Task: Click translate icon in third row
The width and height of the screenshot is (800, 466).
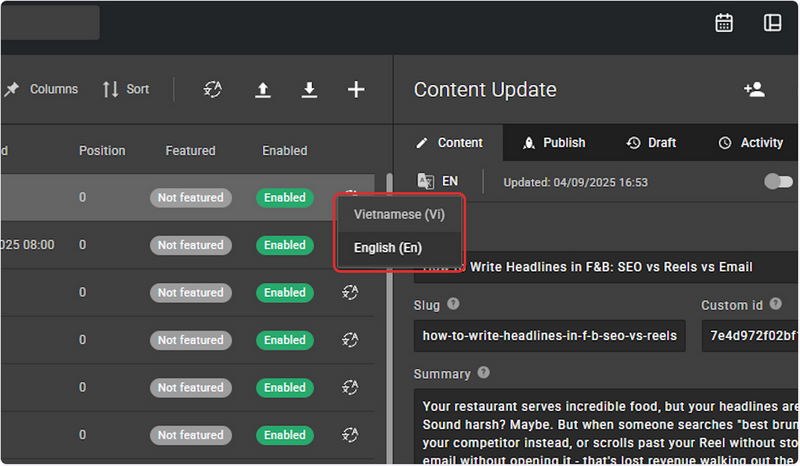Action: click(x=350, y=292)
